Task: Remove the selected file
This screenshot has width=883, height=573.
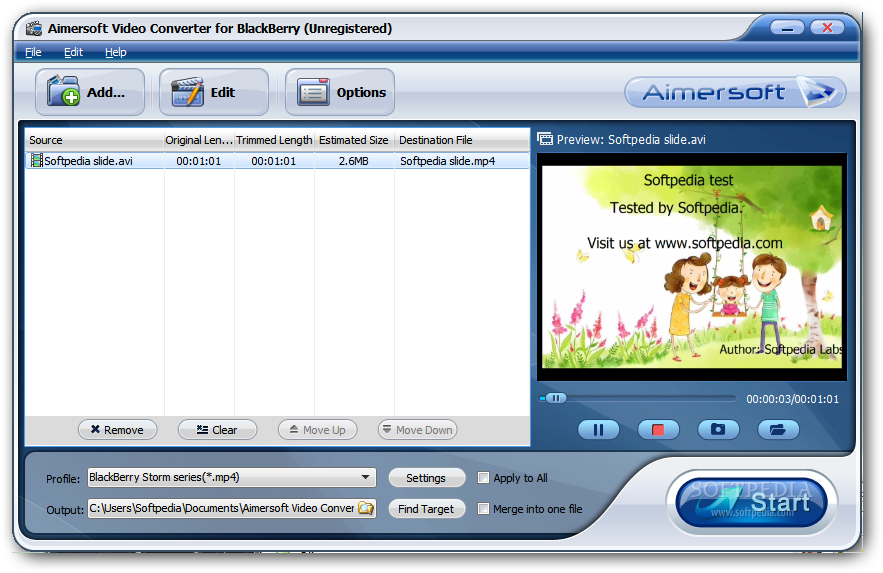Action: point(117,430)
